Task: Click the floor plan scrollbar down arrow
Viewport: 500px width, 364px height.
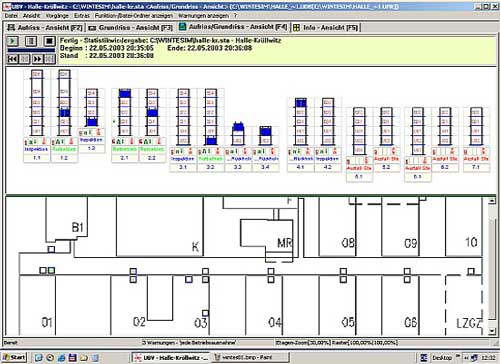Action: click(x=492, y=331)
